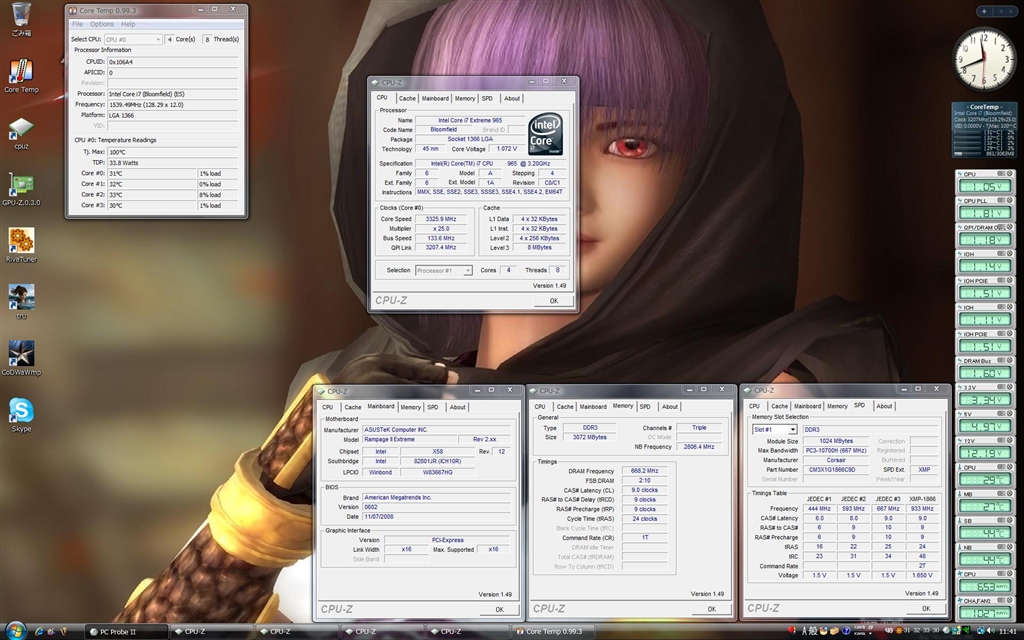The width and height of the screenshot is (1024, 640).
Task: Open the Skype desktop icon
Action: [x=20, y=411]
